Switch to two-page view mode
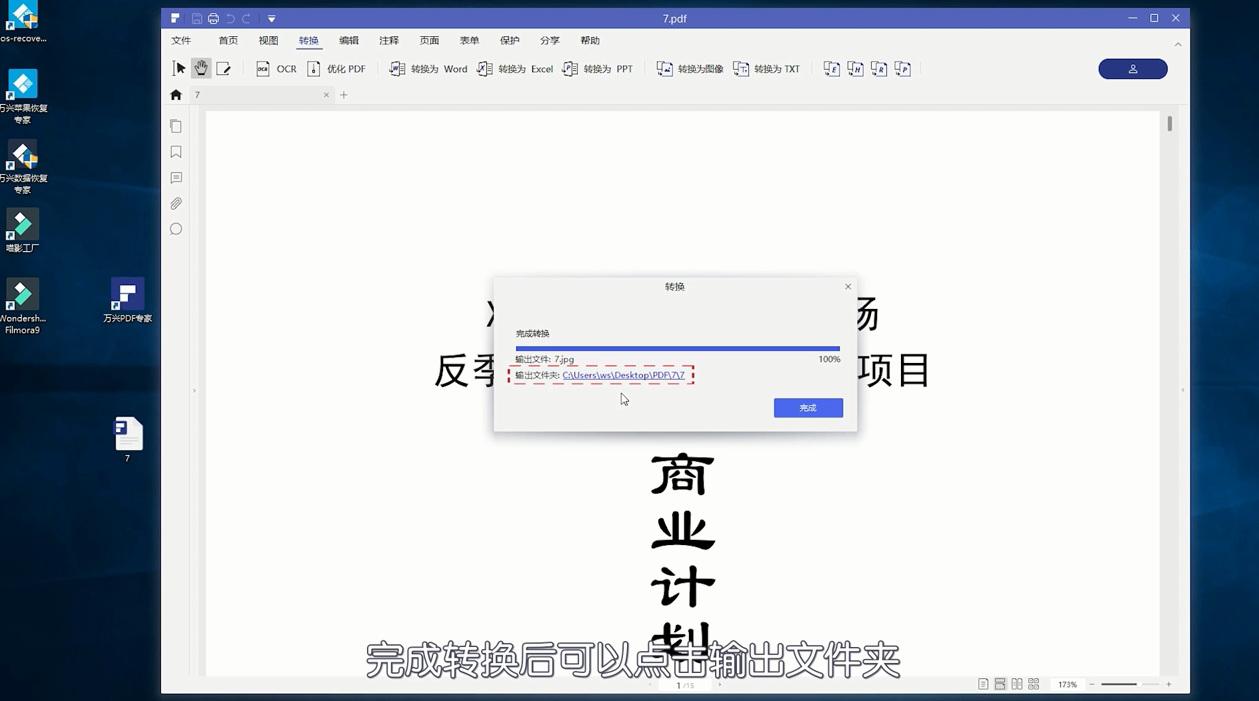This screenshot has height=701, width=1259. (x=1017, y=683)
